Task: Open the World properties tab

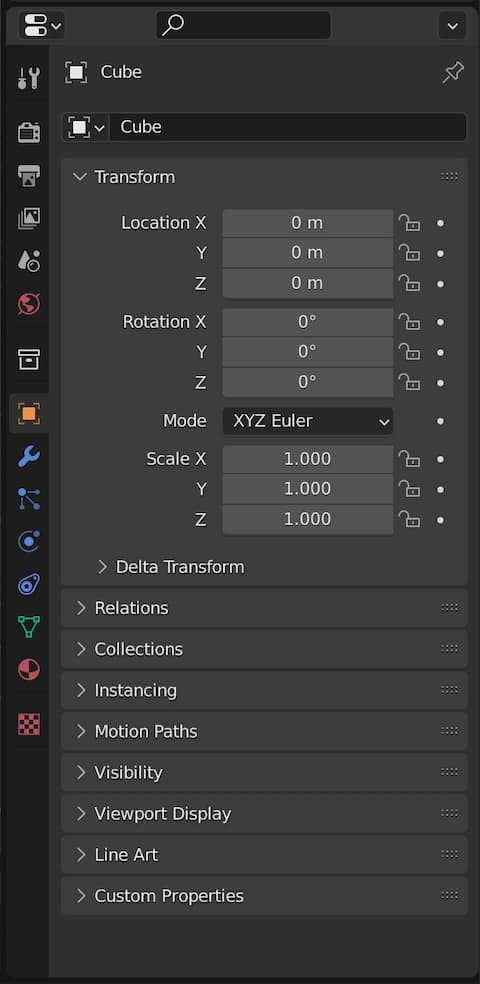Action: tap(29, 304)
